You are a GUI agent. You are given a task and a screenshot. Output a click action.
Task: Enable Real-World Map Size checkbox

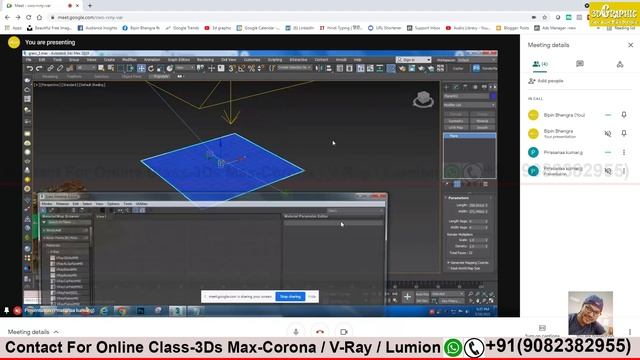pos(449,268)
